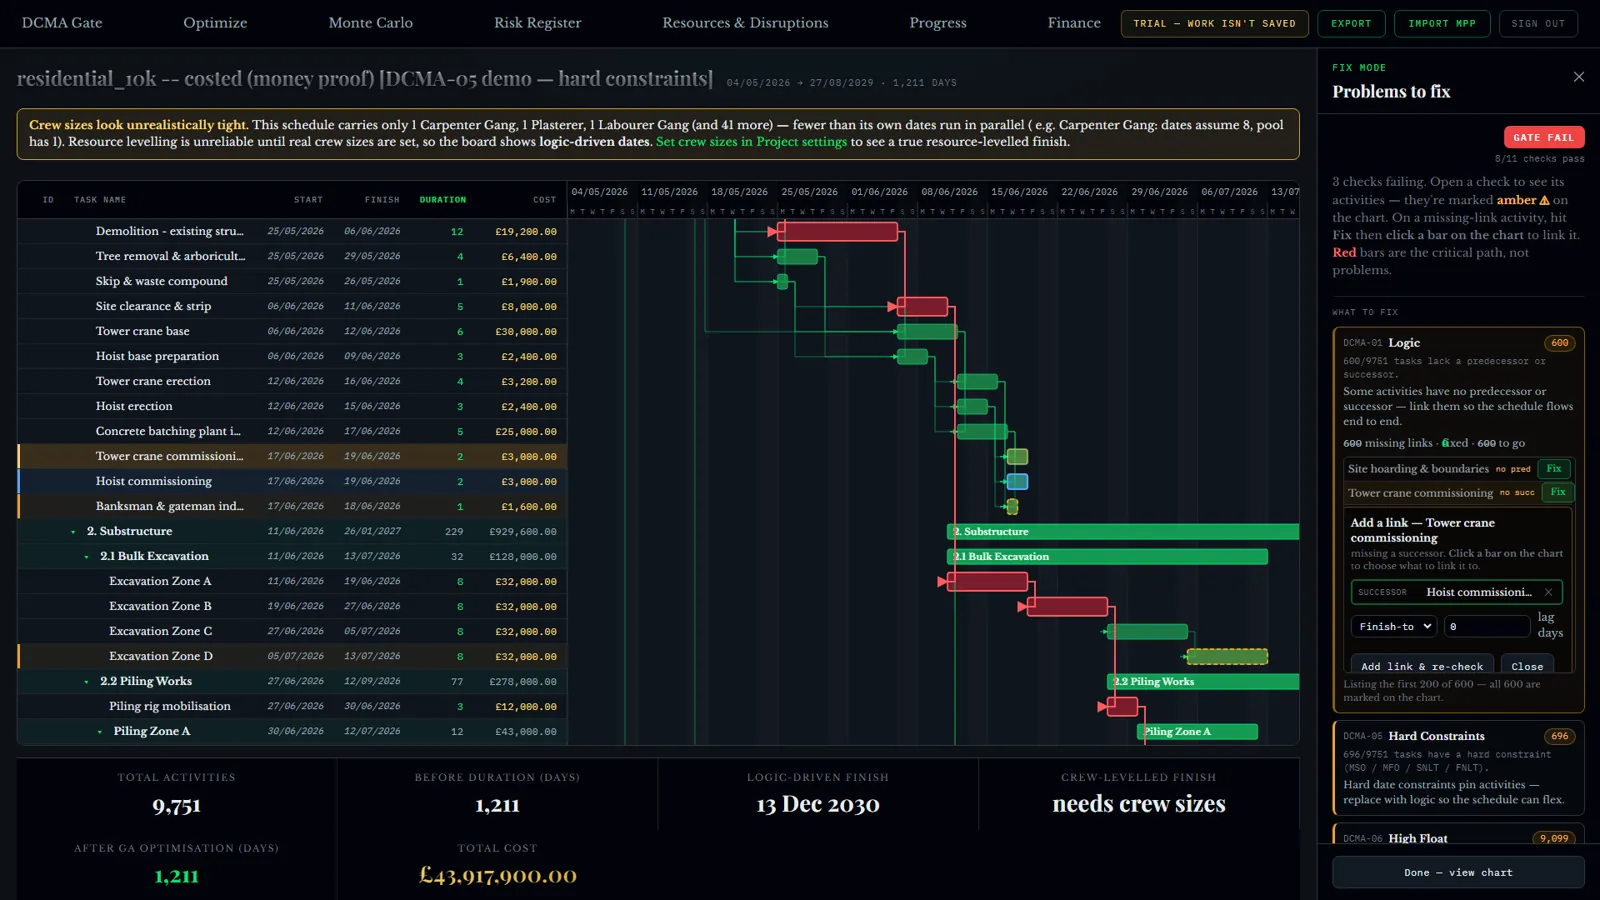
Task: Fix Site hoarding & boundaries missing link
Action: [1554, 469]
